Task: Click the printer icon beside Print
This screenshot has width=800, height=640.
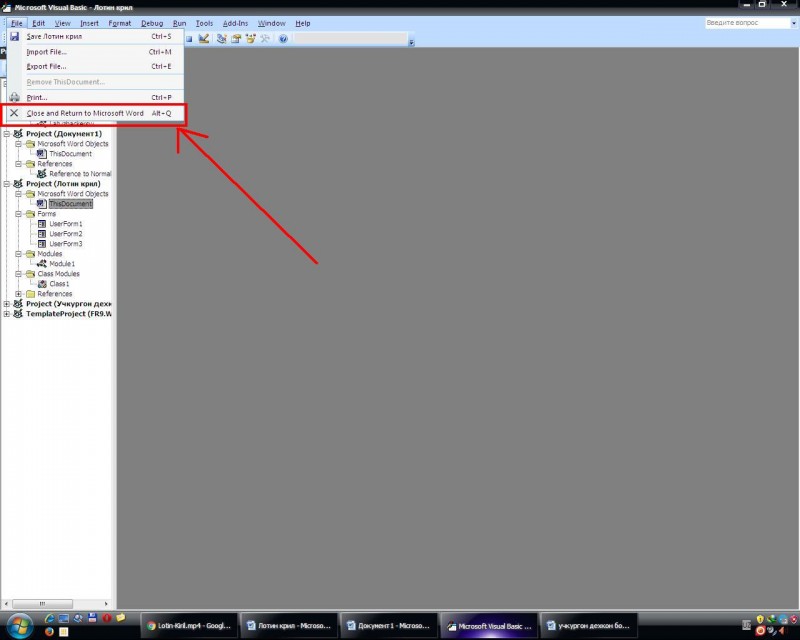Action: click(x=14, y=97)
